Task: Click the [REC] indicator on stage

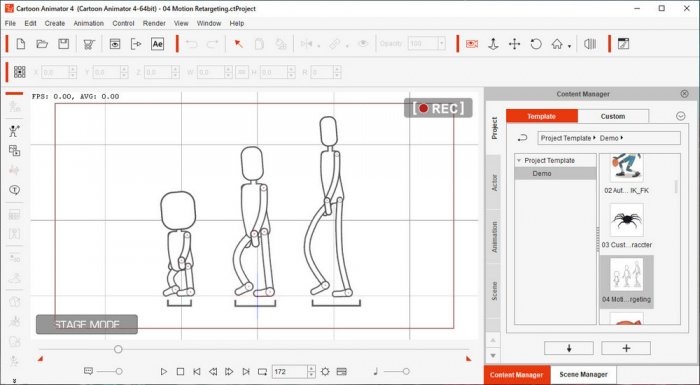Action: [438, 108]
